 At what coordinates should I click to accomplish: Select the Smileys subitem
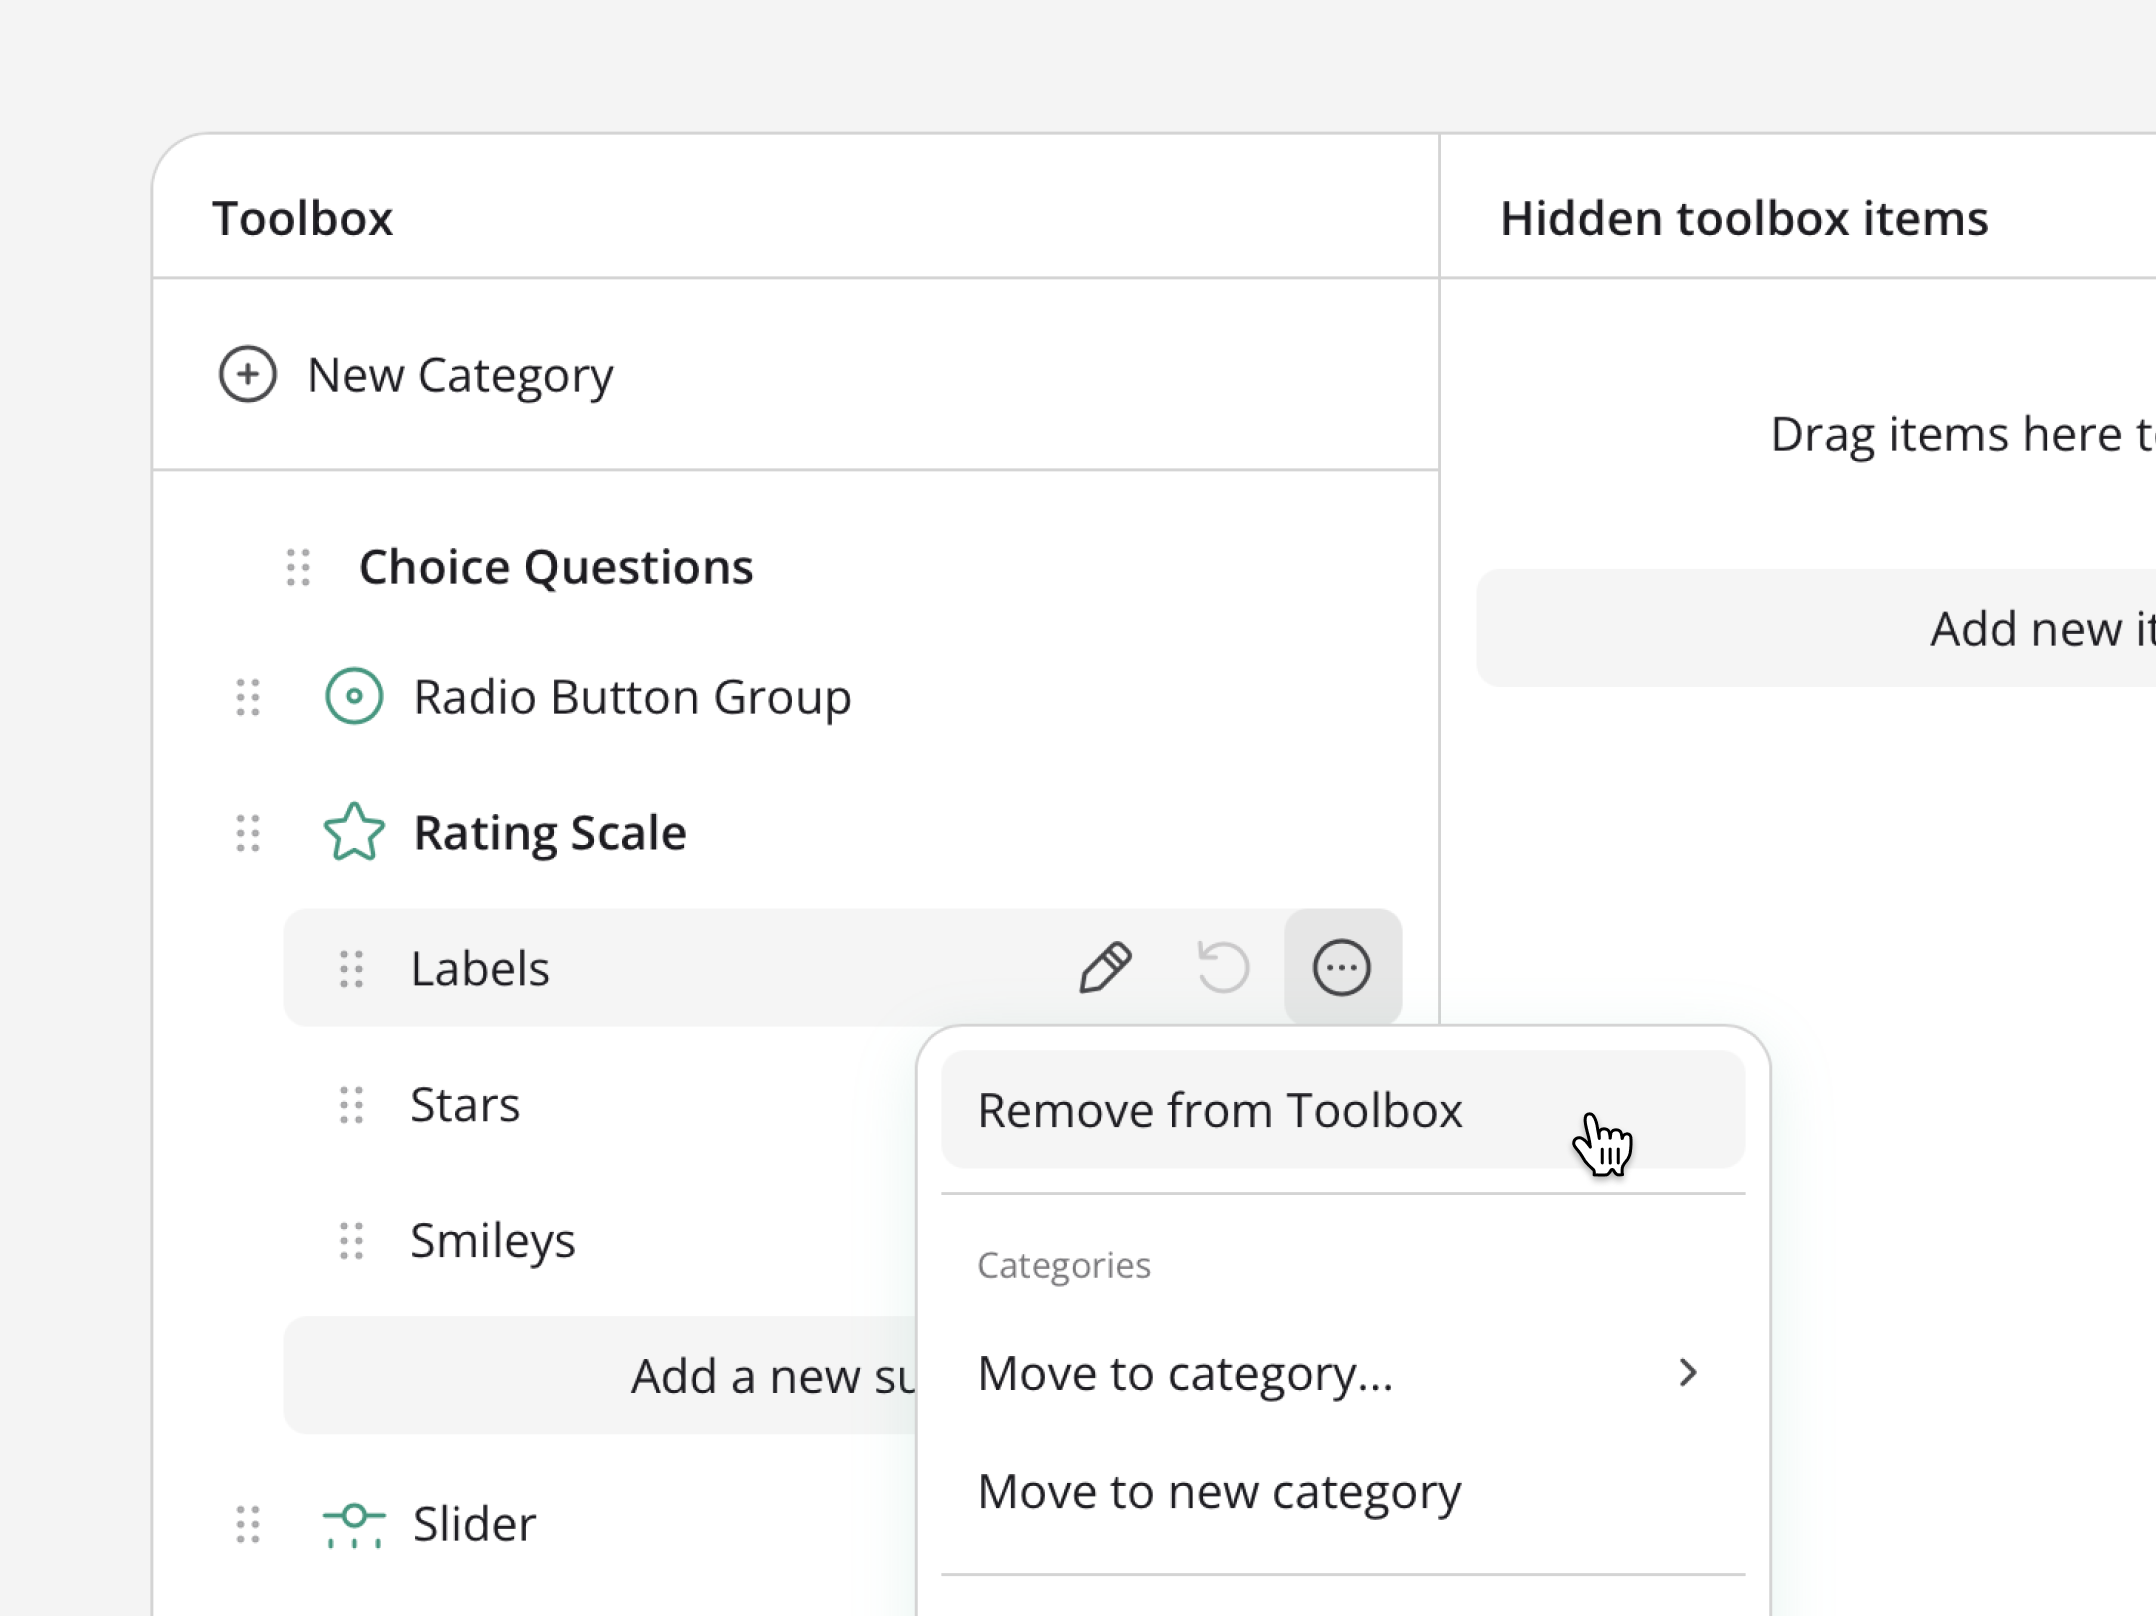(493, 1241)
